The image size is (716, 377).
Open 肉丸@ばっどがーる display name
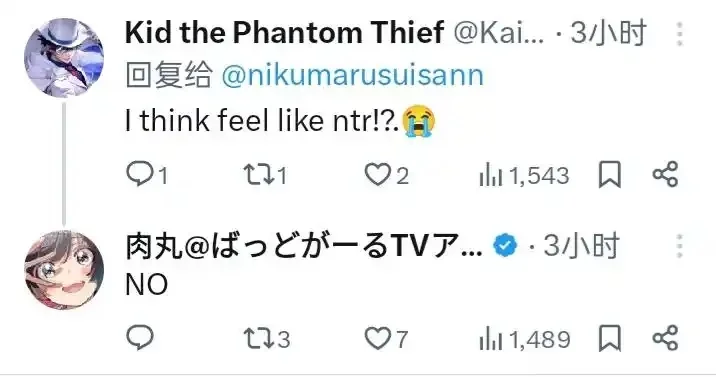click(x=303, y=246)
